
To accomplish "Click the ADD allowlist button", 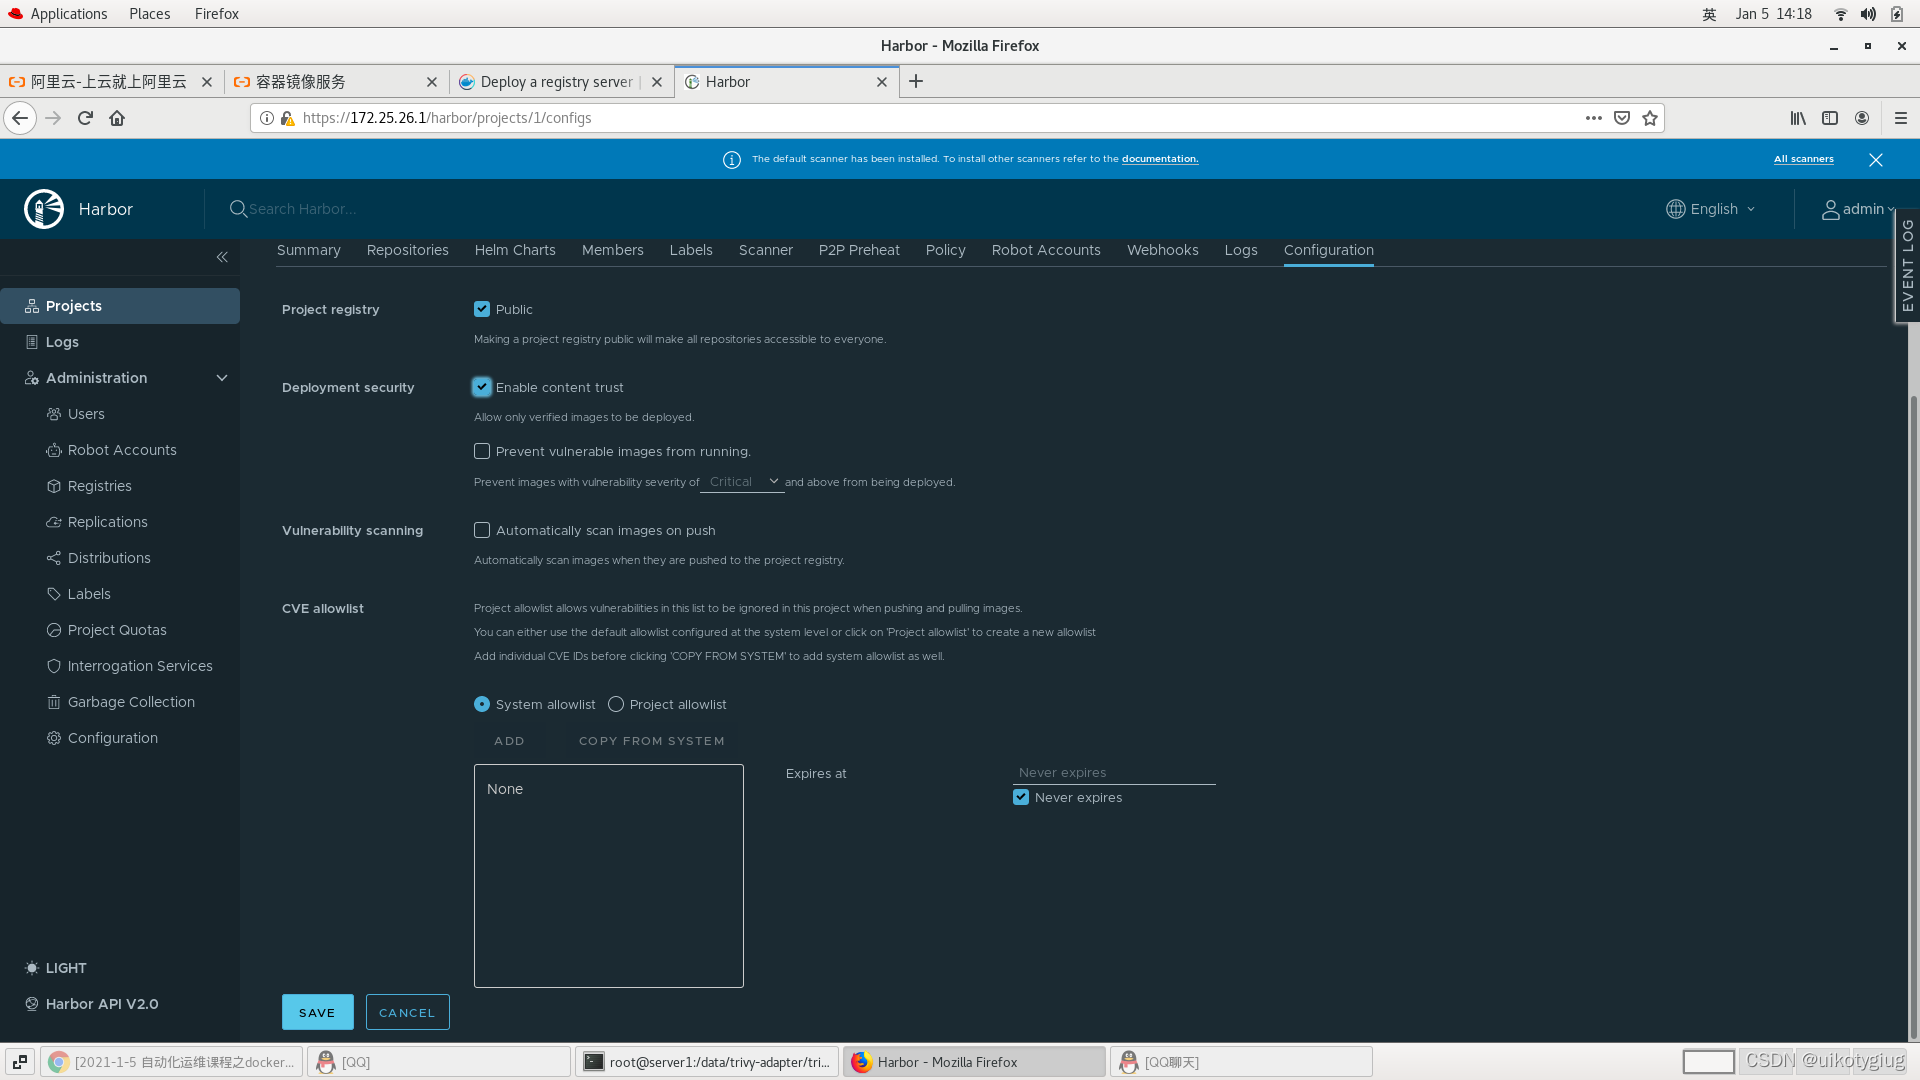I will pos(509,741).
